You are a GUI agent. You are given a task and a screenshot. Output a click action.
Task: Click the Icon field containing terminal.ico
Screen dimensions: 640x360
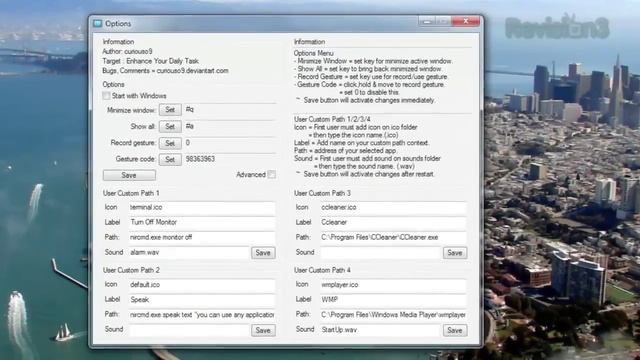pos(202,207)
